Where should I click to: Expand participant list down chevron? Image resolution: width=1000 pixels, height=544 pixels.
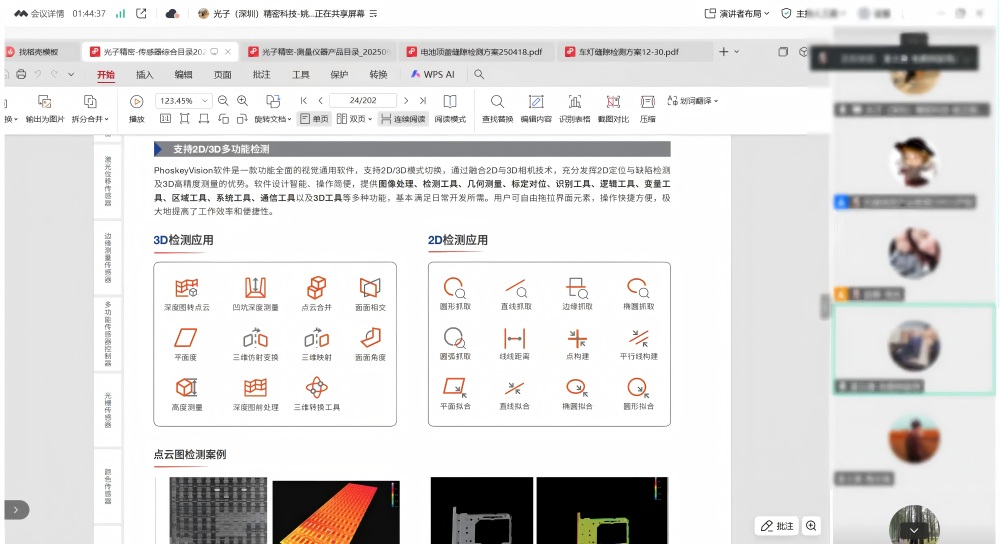click(914, 531)
